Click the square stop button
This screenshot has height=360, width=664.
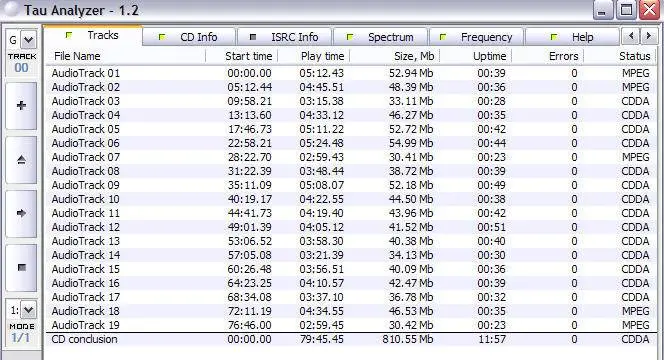(x=21, y=268)
